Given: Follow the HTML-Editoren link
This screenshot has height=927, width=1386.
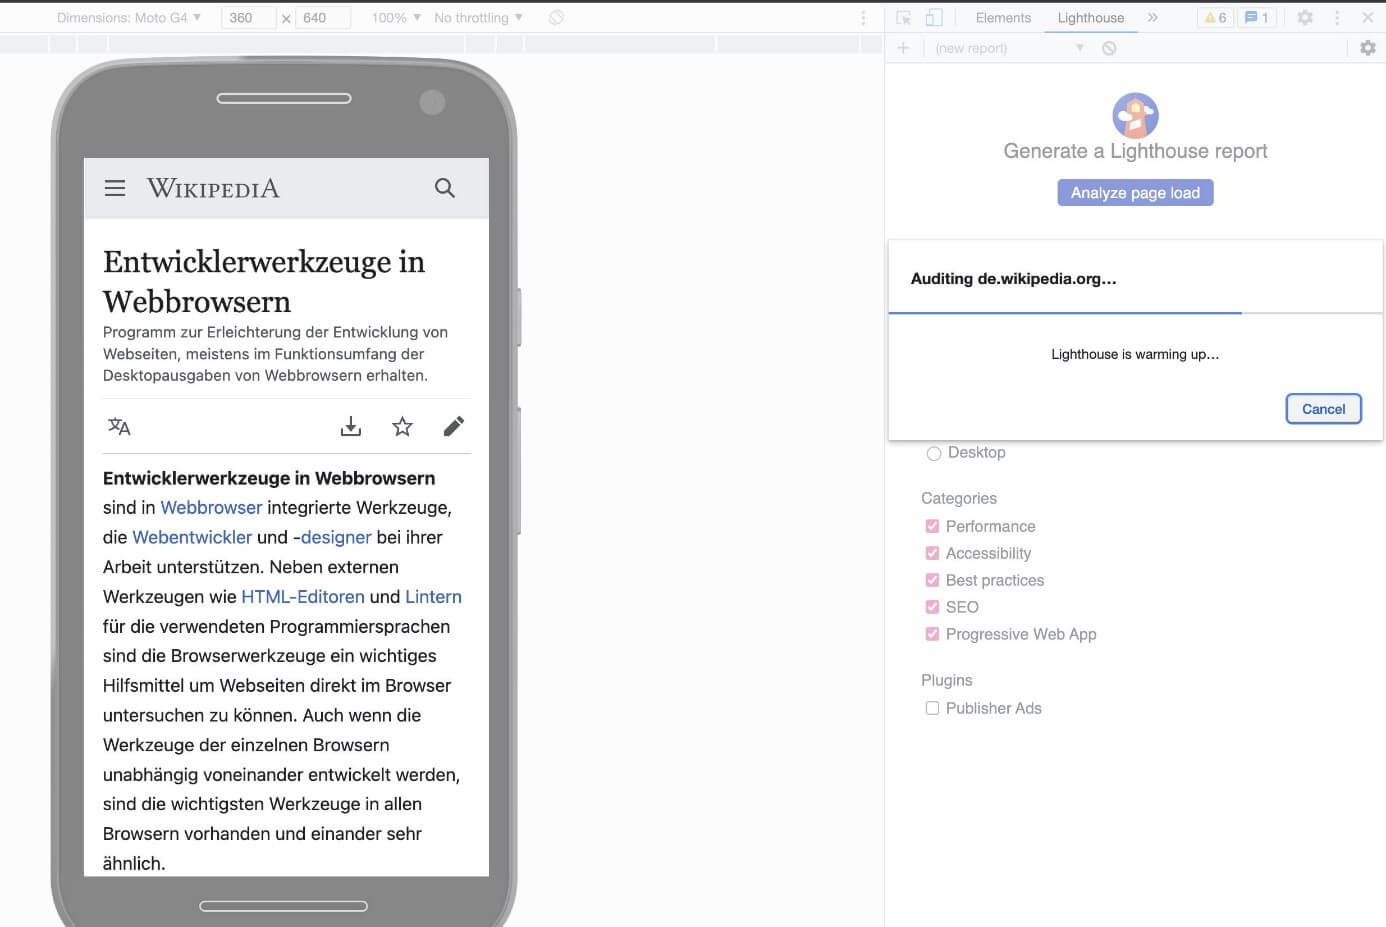Looking at the screenshot, I should tap(303, 597).
